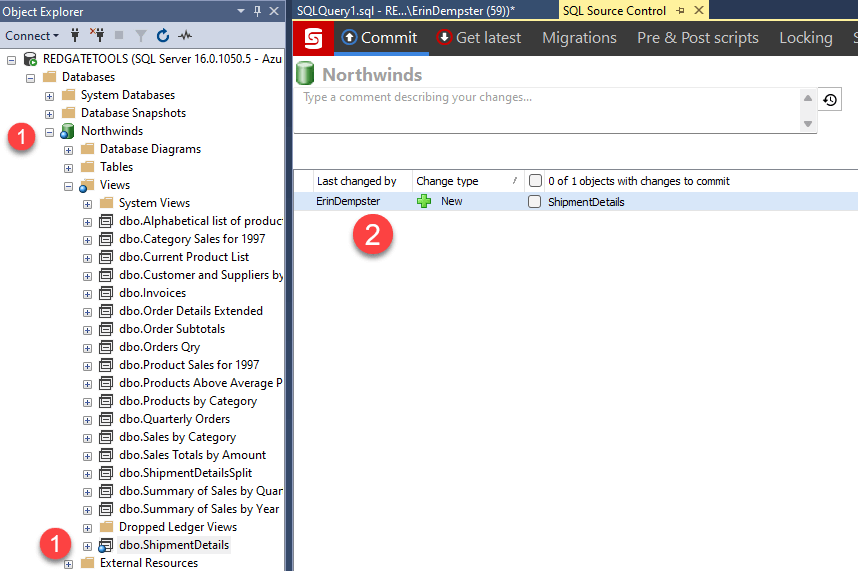Image resolution: width=858 pixels, height=571 pixels.
Task: Expand the dbo.ShipmentDetailsSplit view node
Action: pos(88,474)
